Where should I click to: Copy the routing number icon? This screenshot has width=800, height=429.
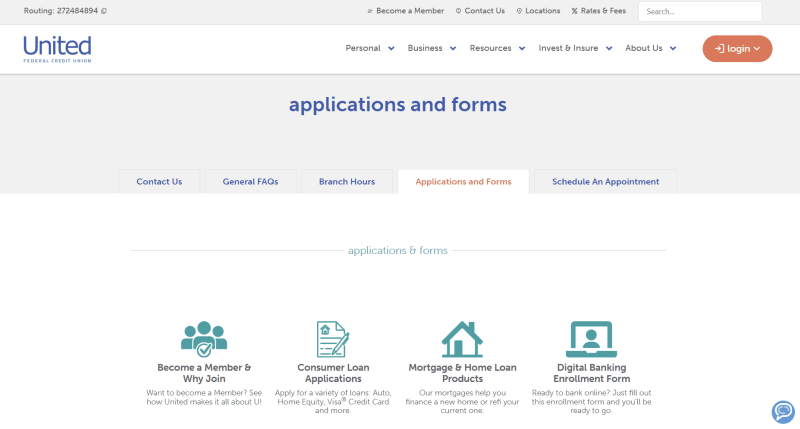click(x=104, y=11)
